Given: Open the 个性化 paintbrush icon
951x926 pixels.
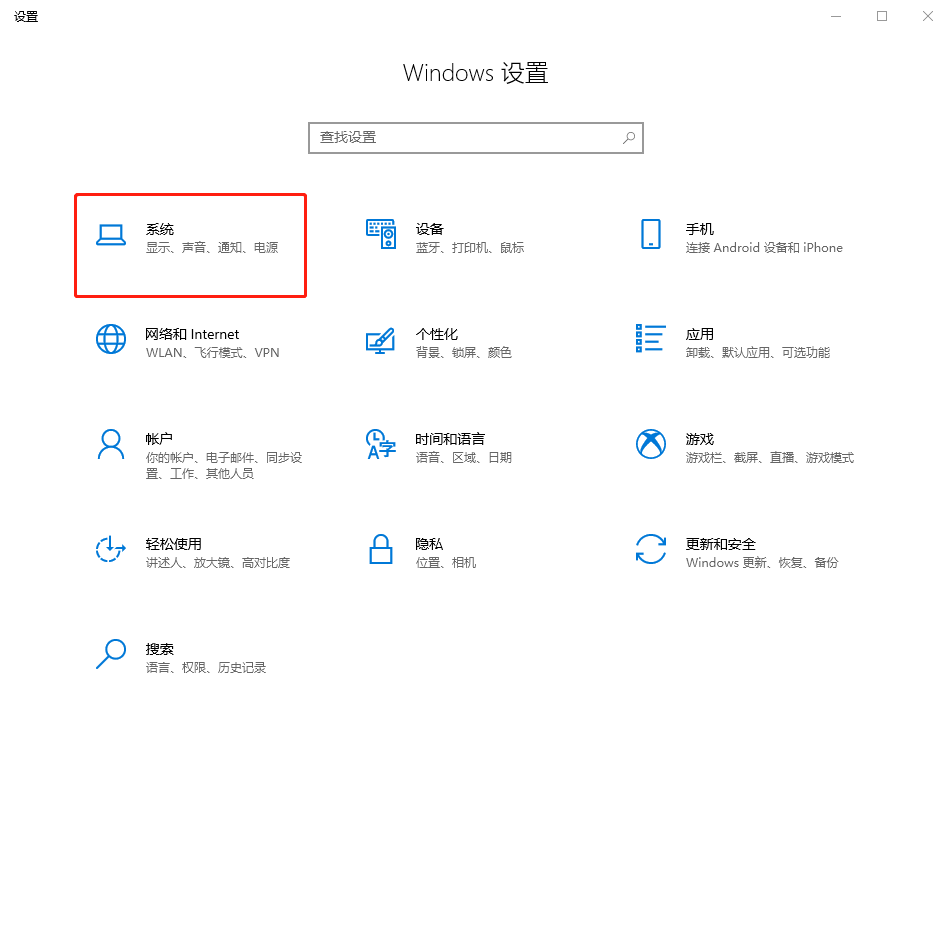Looking at the screenshot, I should click(380, 340).
